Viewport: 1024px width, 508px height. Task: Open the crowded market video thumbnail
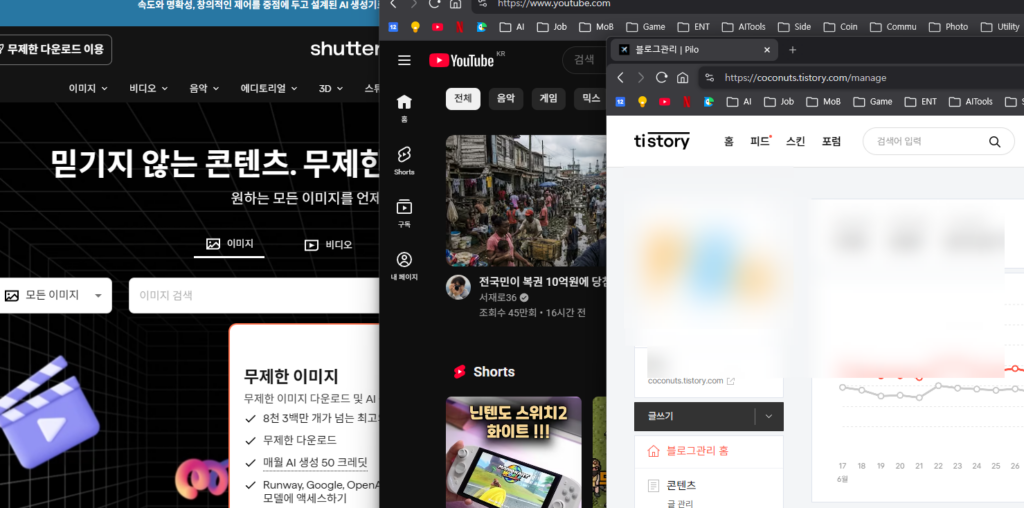(x=526, y=200)
